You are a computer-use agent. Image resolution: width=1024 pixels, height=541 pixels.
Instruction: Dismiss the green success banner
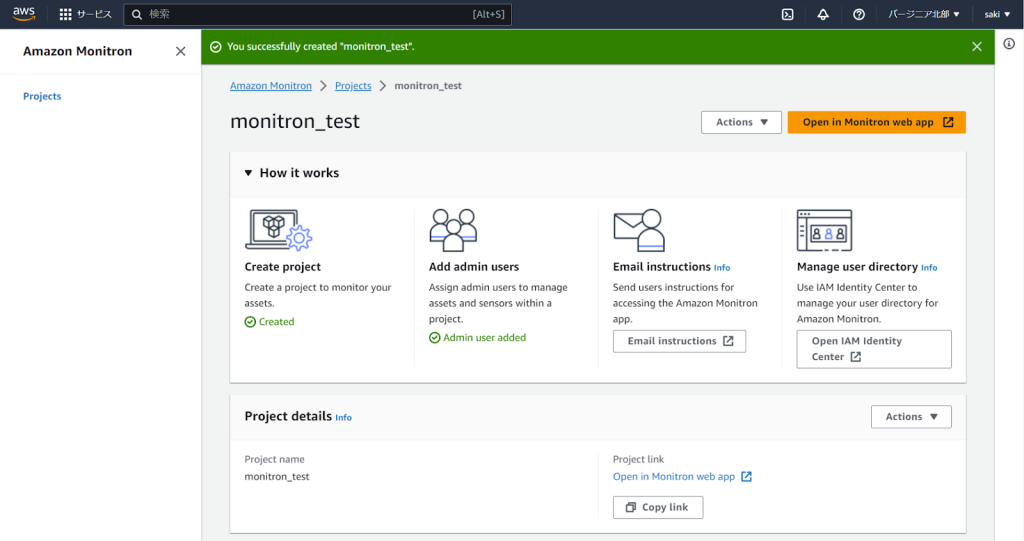point(977,47)
